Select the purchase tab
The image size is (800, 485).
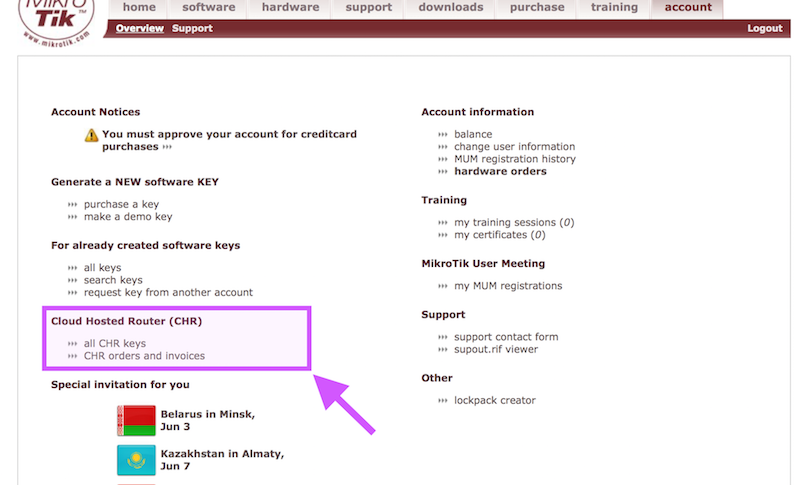point(537,8)
